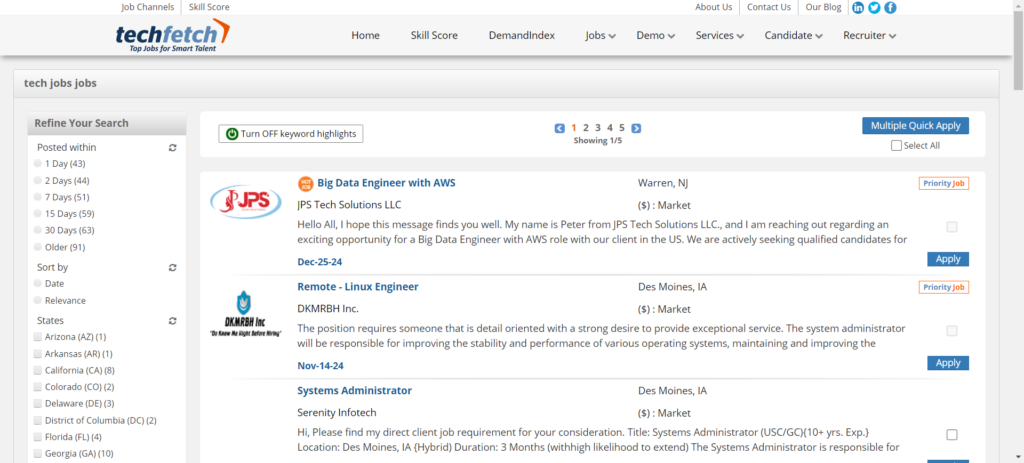This screenshot has height=463, width=1024.
Task: Click the techfetch logo
Action: [172, 36]
